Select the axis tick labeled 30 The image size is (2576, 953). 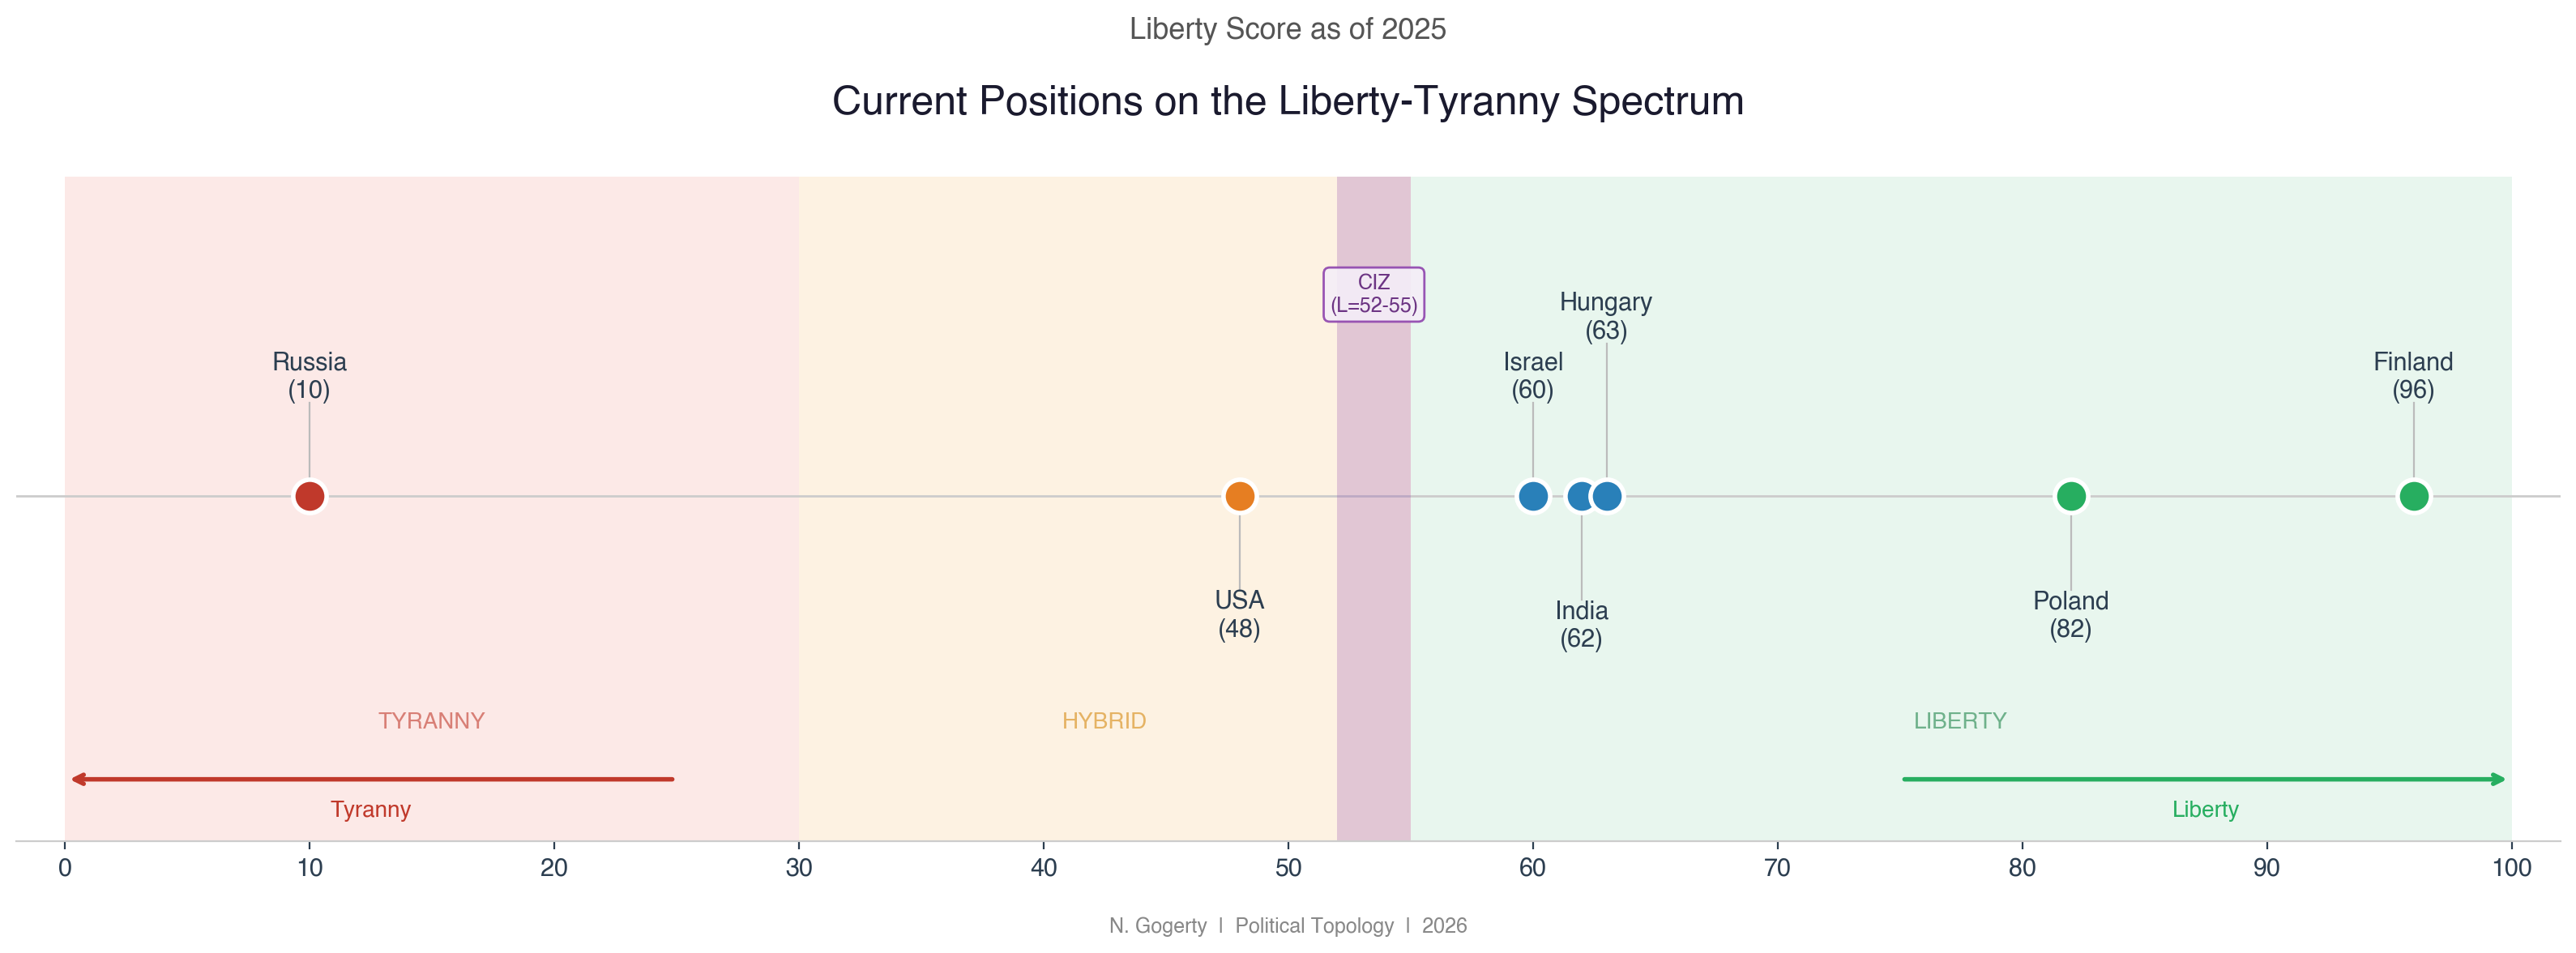(x=798, y=867)
